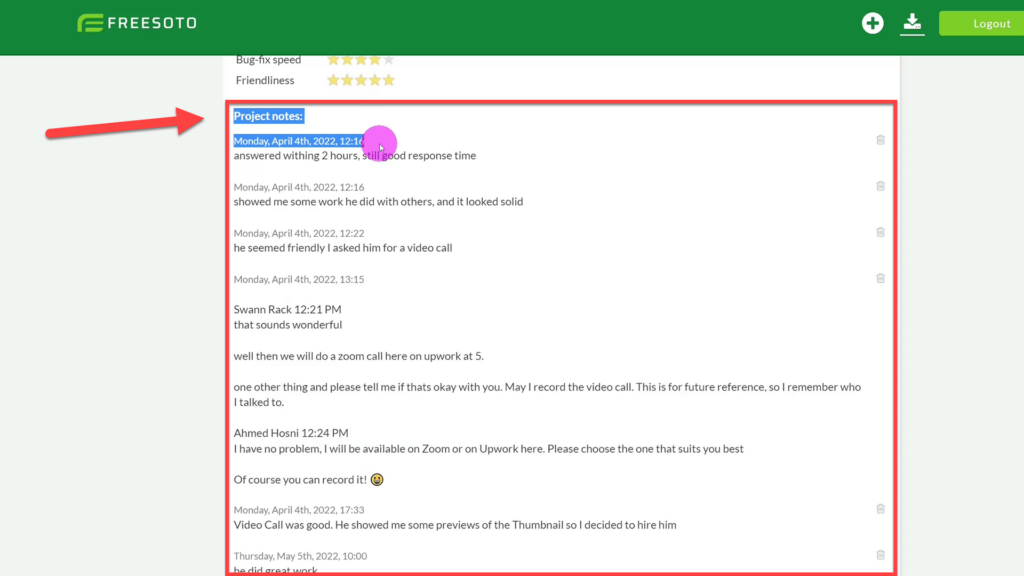Click the download icon in the header
The image size is (1024, 576).
point(912,24)
